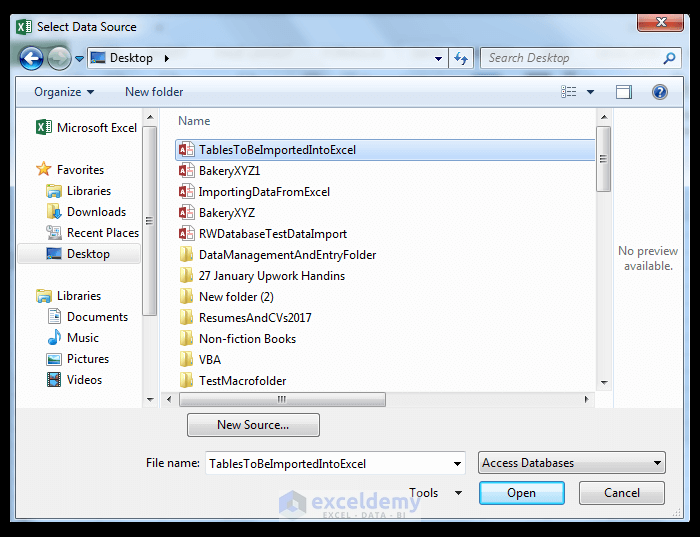Image resolution: width=700 pixels, height=537 pixels.
Task: Click into the Search Desktop field
Action: (580, 58)
